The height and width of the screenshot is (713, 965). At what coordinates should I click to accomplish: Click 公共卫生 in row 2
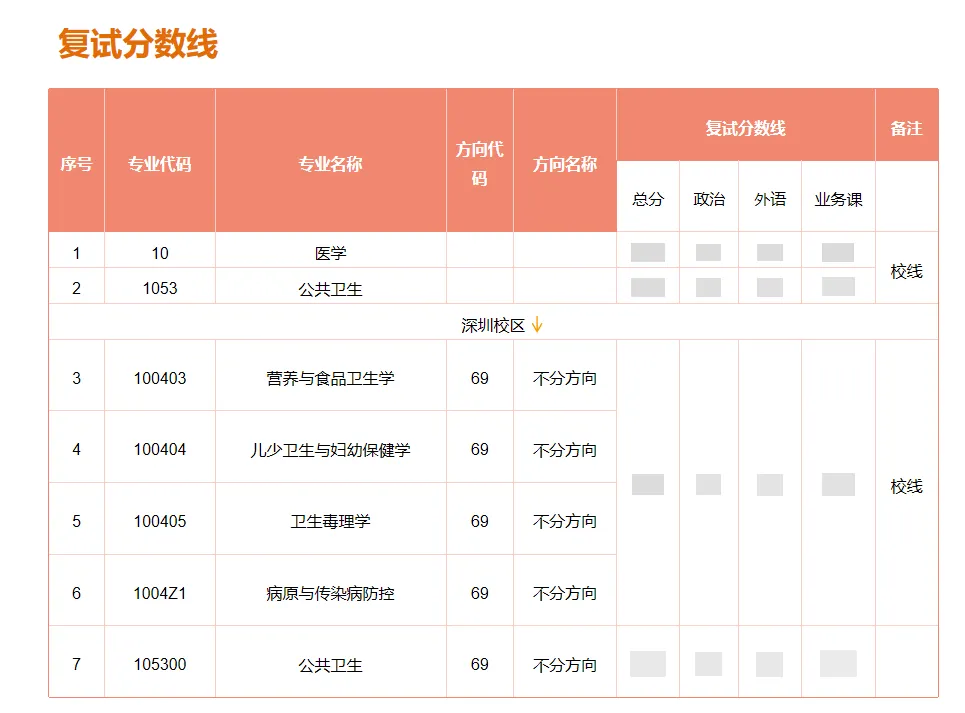[x=330, y=289]
